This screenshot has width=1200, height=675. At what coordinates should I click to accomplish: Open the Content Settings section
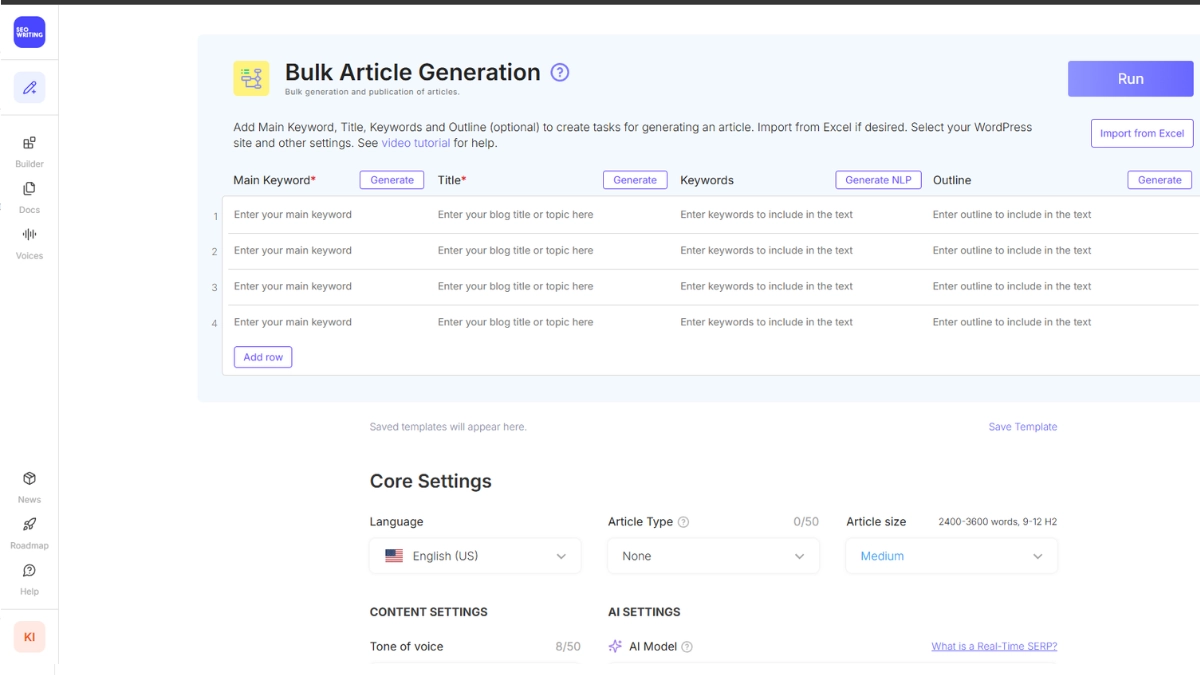click(x=428, y=611)
